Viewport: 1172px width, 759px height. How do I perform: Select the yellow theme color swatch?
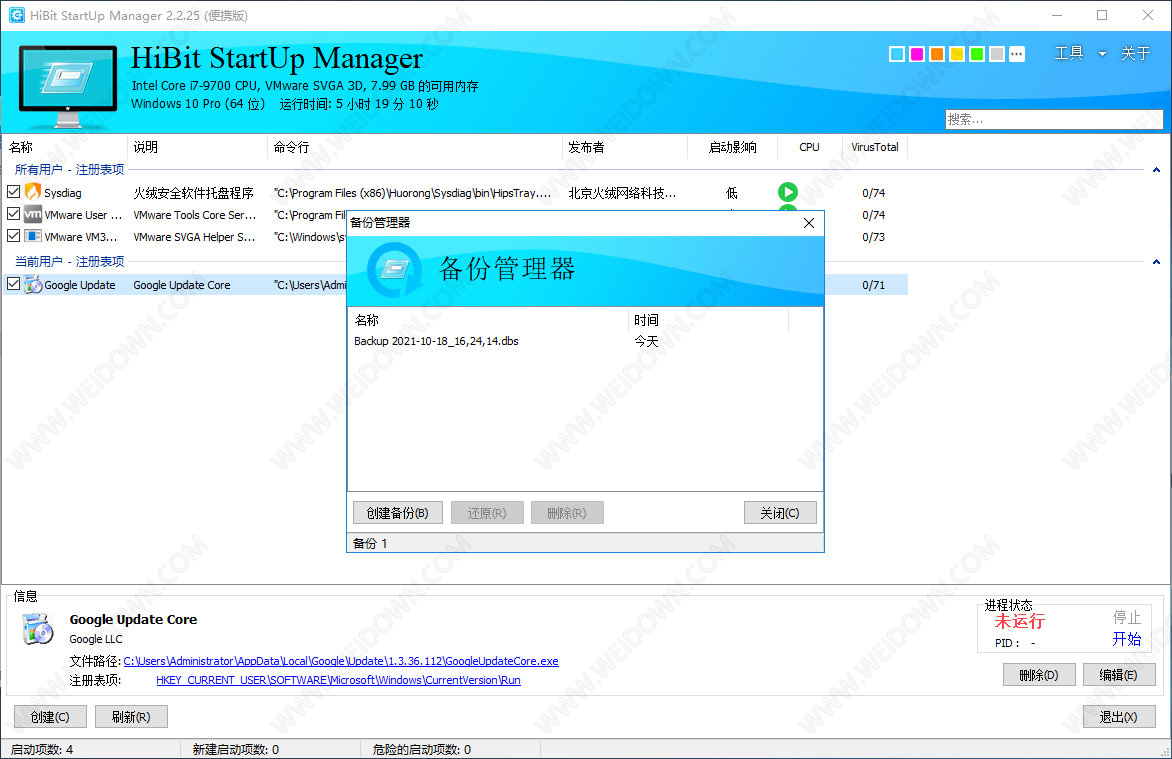957,54
